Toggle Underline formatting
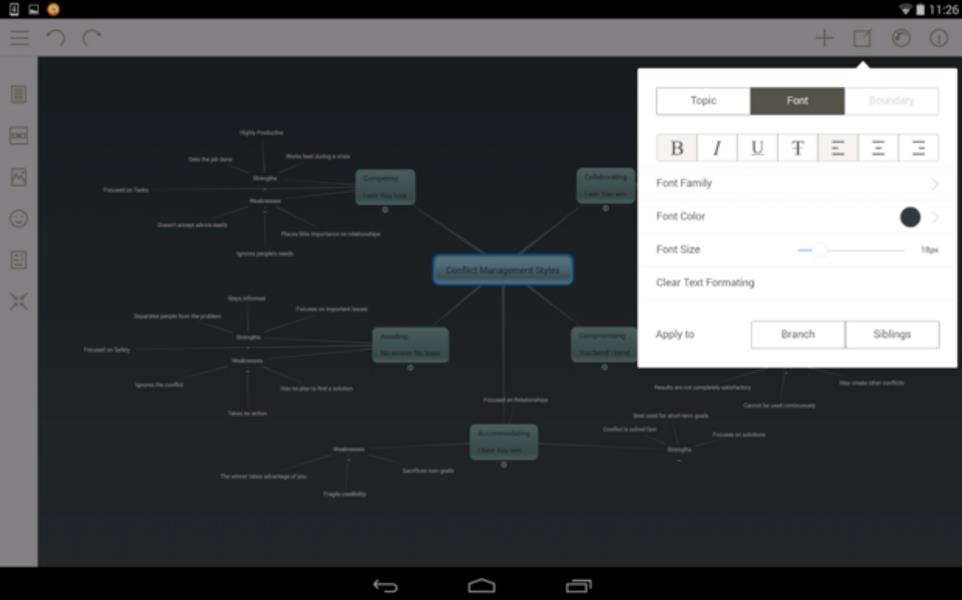Image resolution: width=962 pixels, height=600 pixels. click(x=757, y=148)
